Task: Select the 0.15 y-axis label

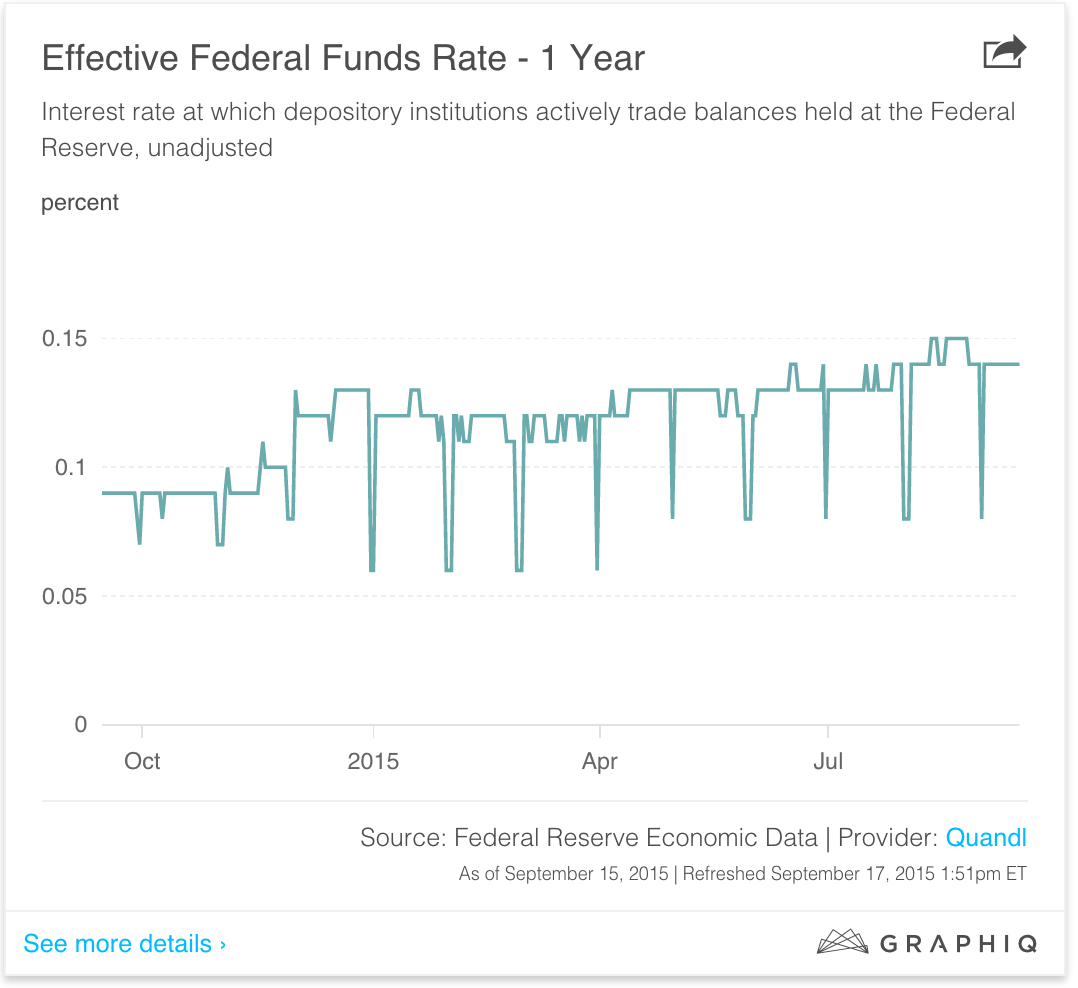Action: [65, 338]
